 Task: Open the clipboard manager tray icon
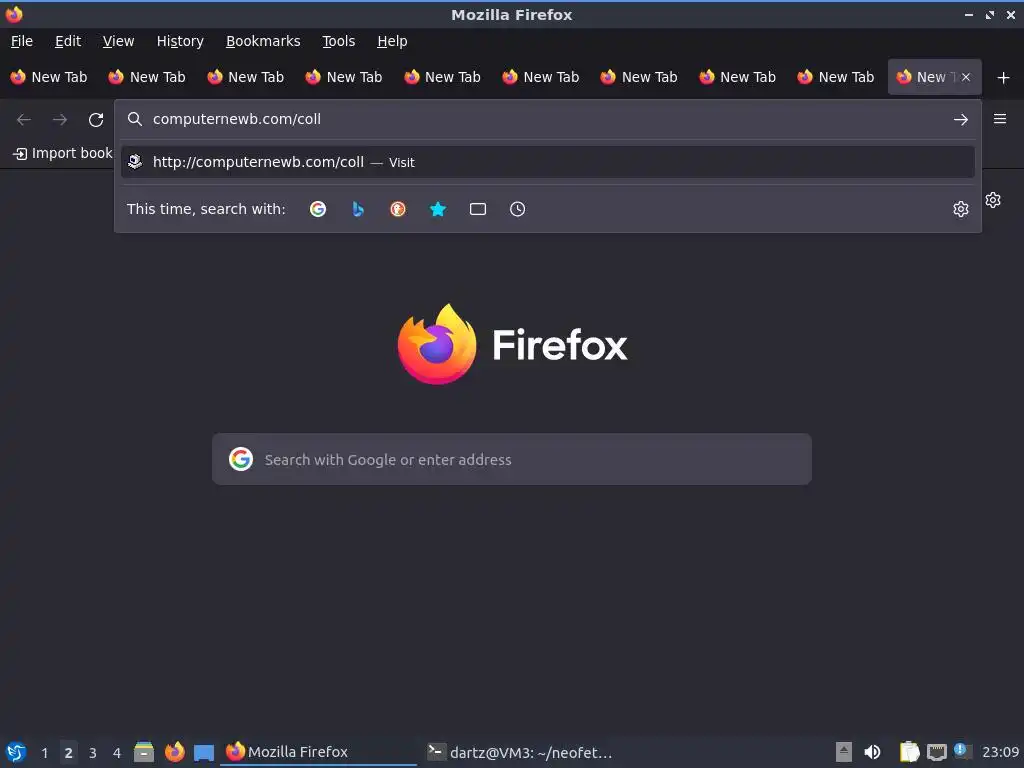pyautogui.click(x=909, y=752)
